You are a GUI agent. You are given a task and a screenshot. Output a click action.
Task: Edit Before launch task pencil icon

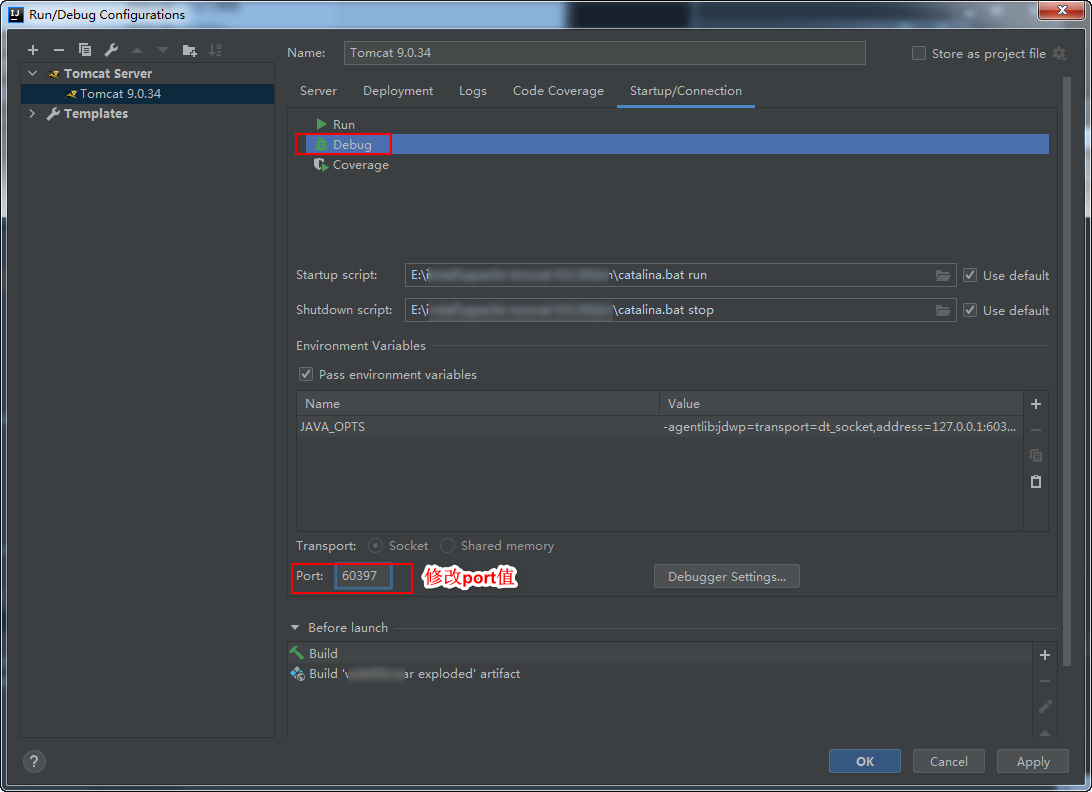(1045, 706)
